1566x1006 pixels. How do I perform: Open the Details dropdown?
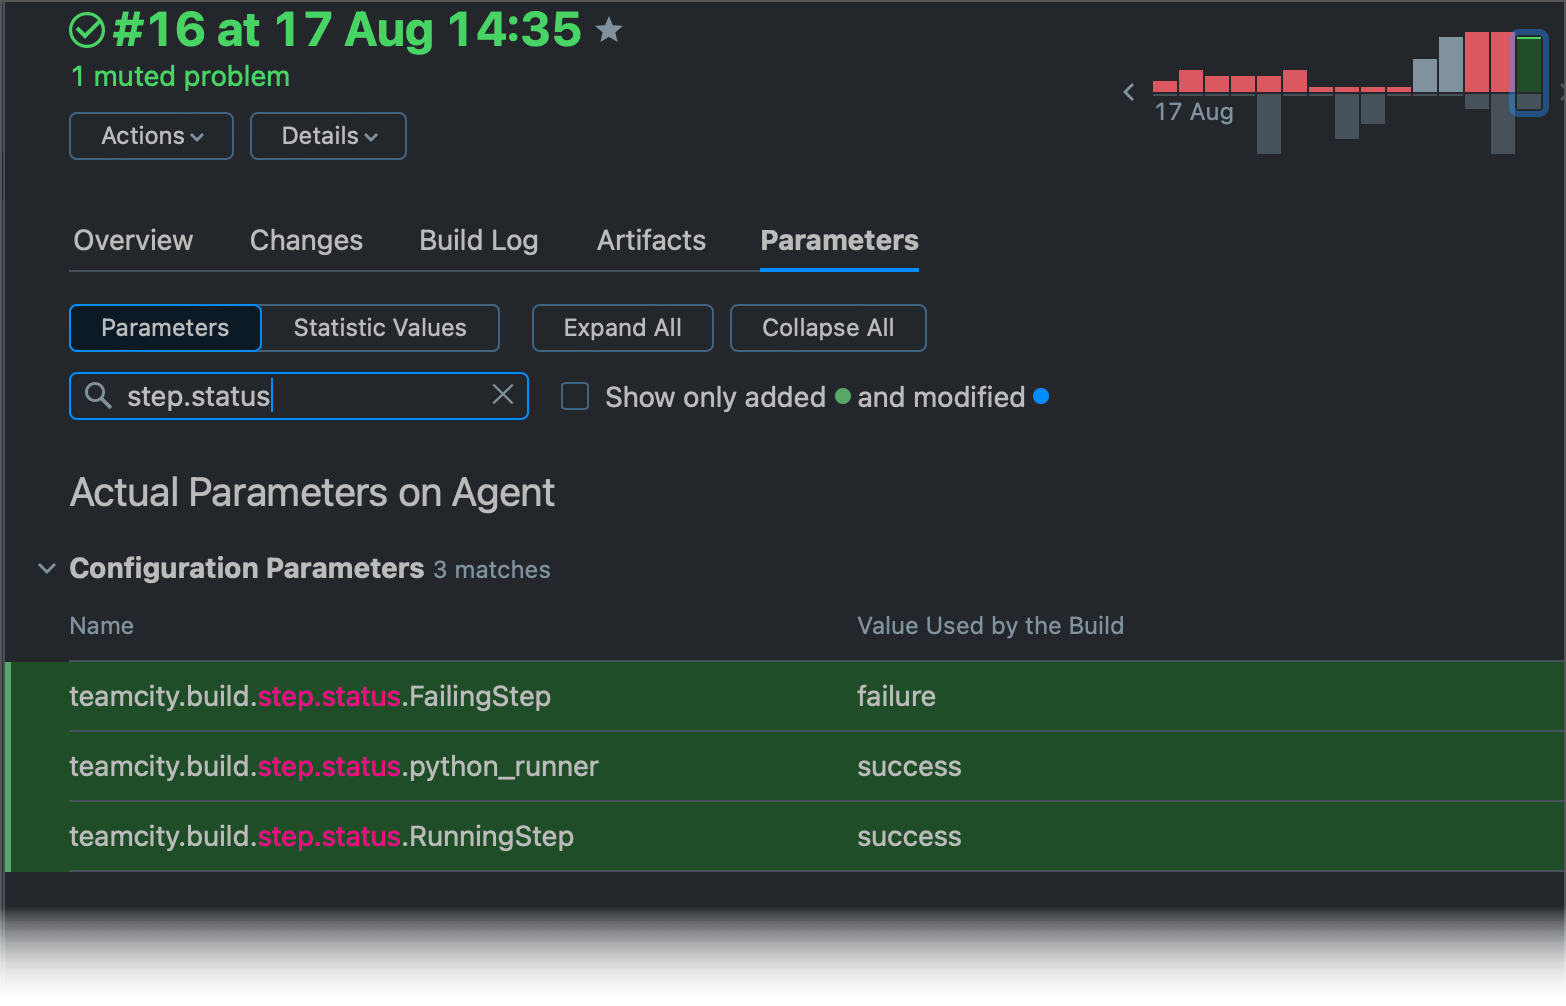coord(328,136)
